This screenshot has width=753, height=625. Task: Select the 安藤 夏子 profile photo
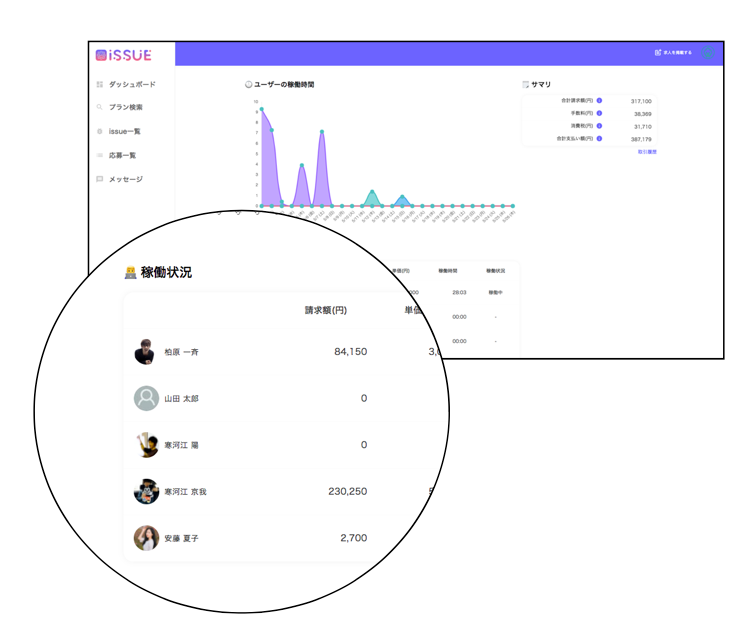click(146, 538)
